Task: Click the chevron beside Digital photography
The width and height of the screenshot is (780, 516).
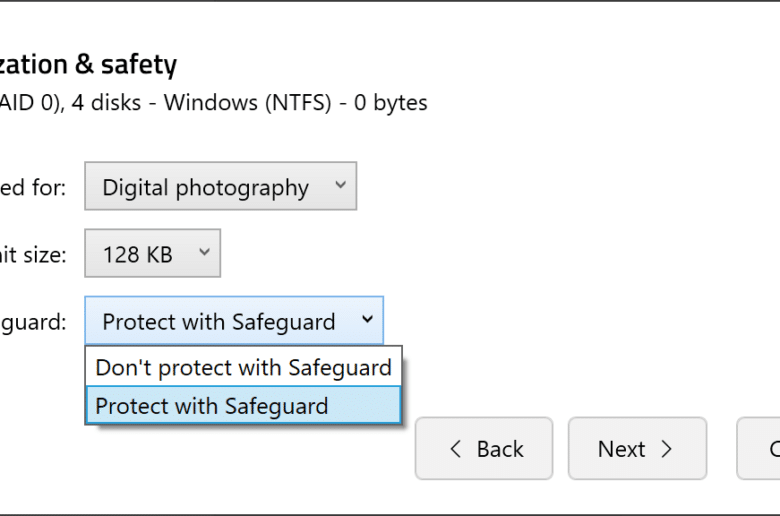Action: pos(340,185)
